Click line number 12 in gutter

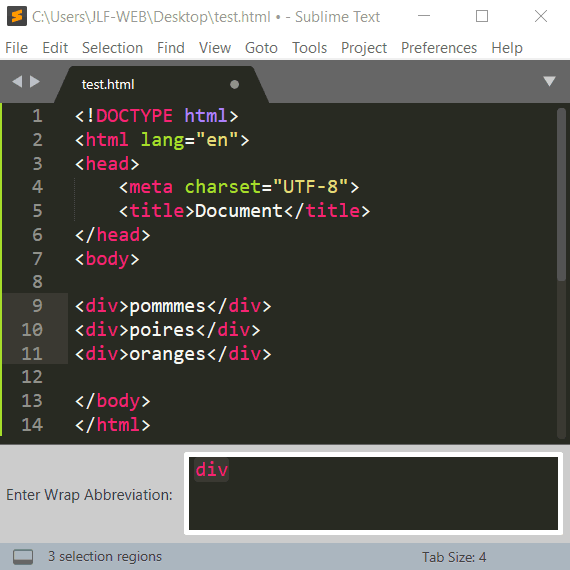[32, 377]
